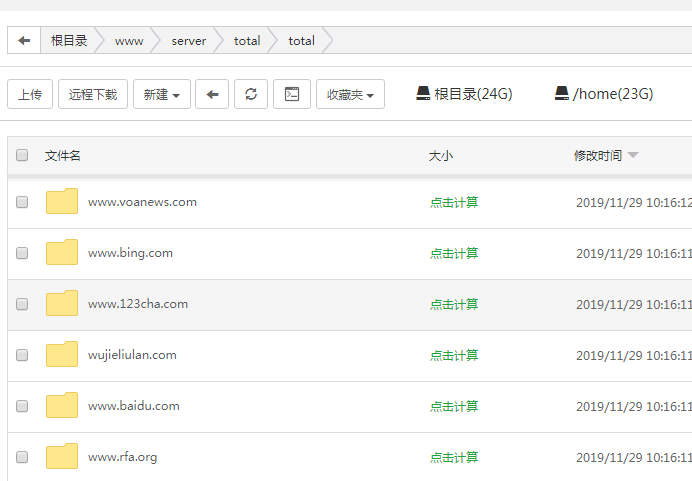Click empty area of breadcrumb path bar
This screenshot has height=481, width=692.
[x=512, y=40]
